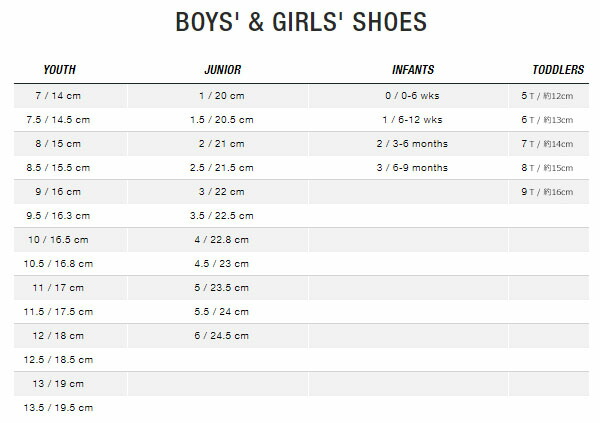This screenshot has width=600, height=423.
Task: Select the BOYS' & GIRLS' SHOES title
Action: click(301, 22)
